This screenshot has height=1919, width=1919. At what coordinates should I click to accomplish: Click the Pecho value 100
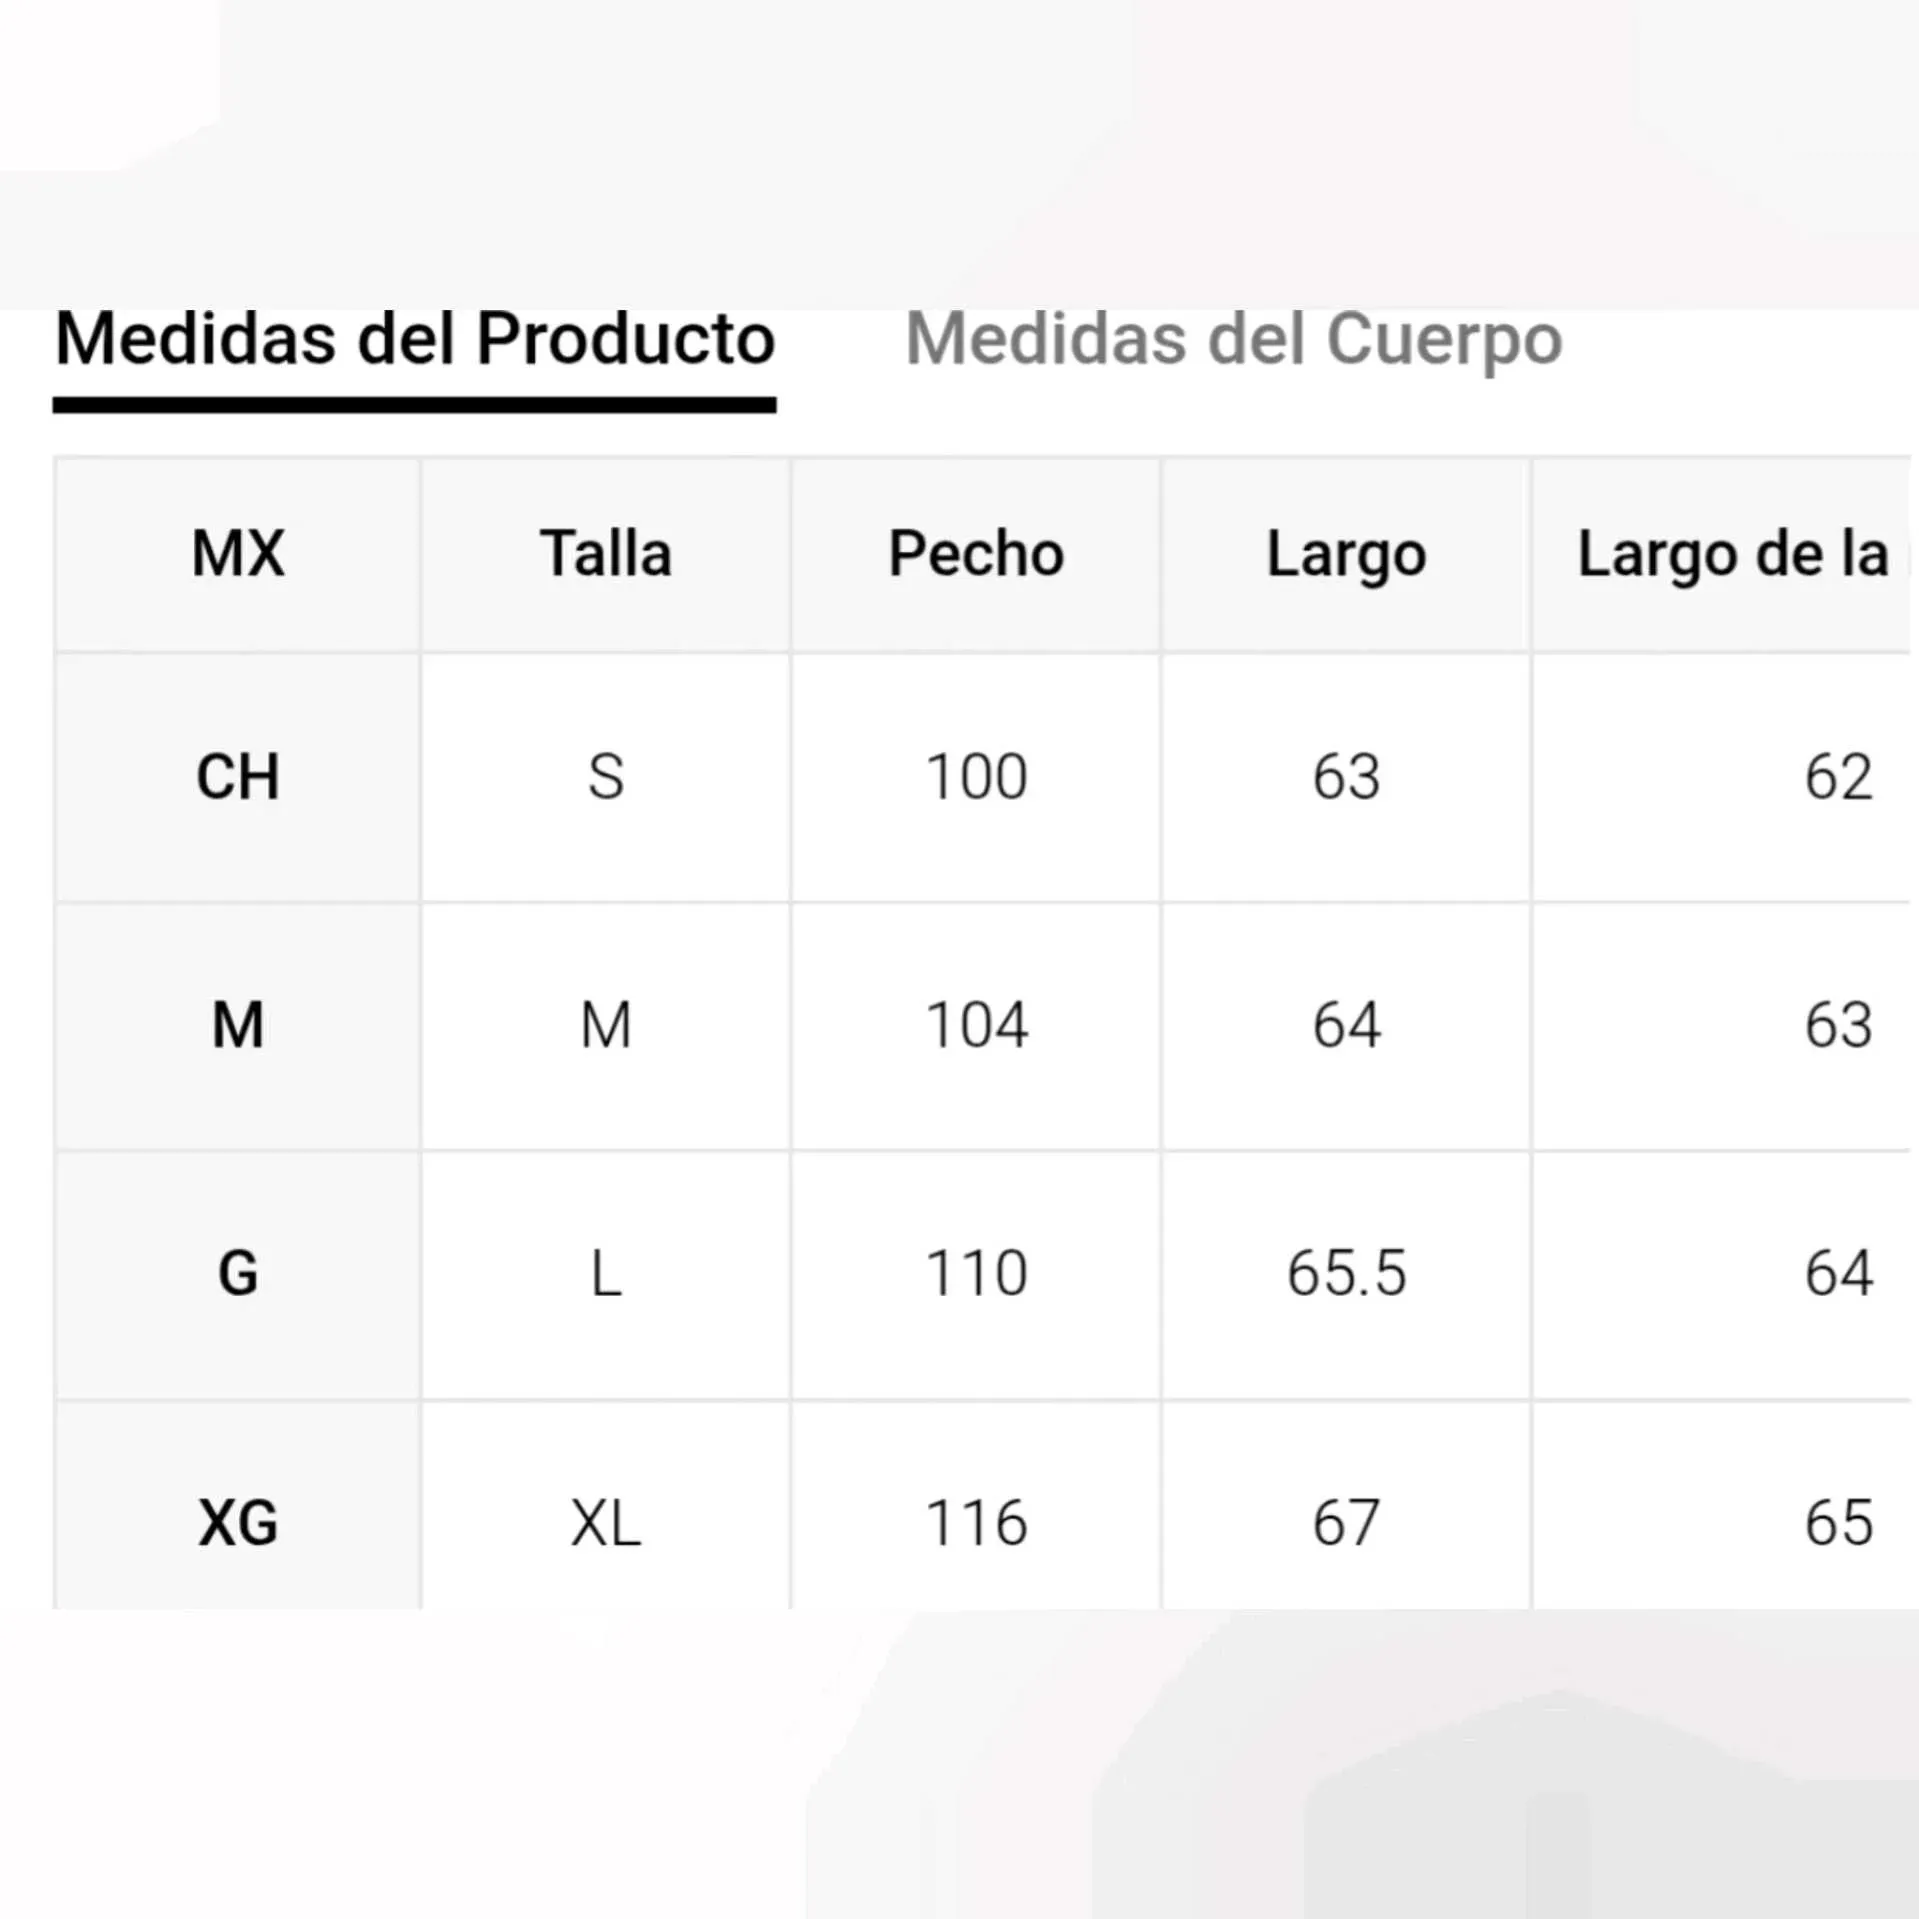pos(976,777)
